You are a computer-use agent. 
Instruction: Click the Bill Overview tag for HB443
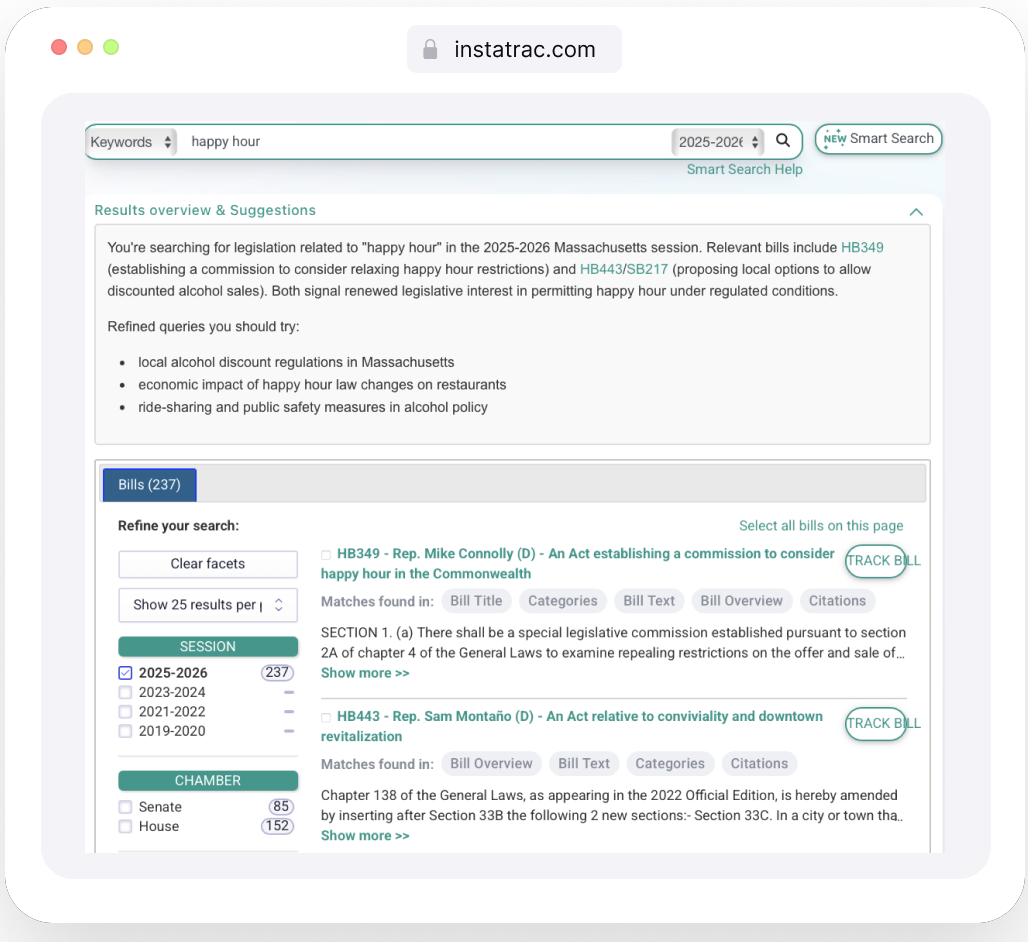491,763
